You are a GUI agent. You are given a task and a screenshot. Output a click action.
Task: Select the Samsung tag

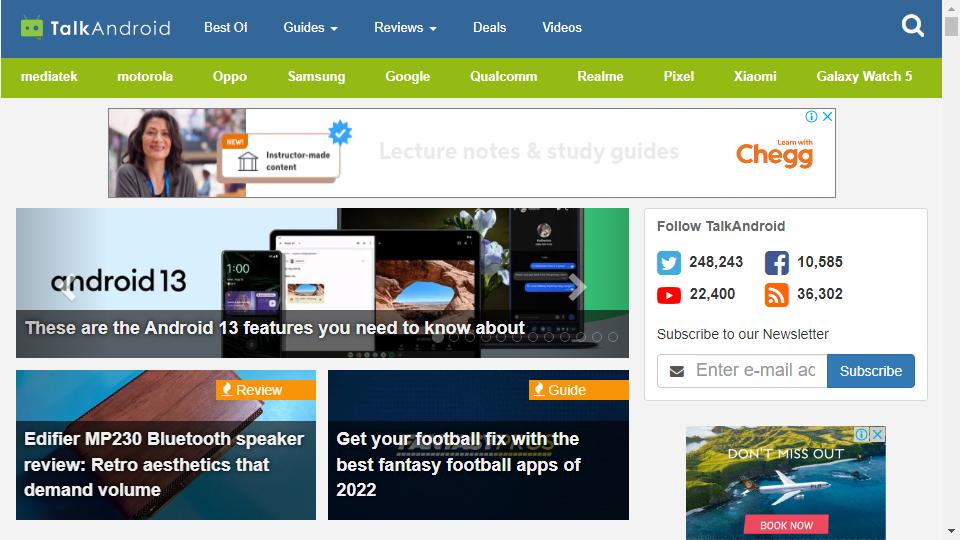pyautogui.click(x=317, y=77)
